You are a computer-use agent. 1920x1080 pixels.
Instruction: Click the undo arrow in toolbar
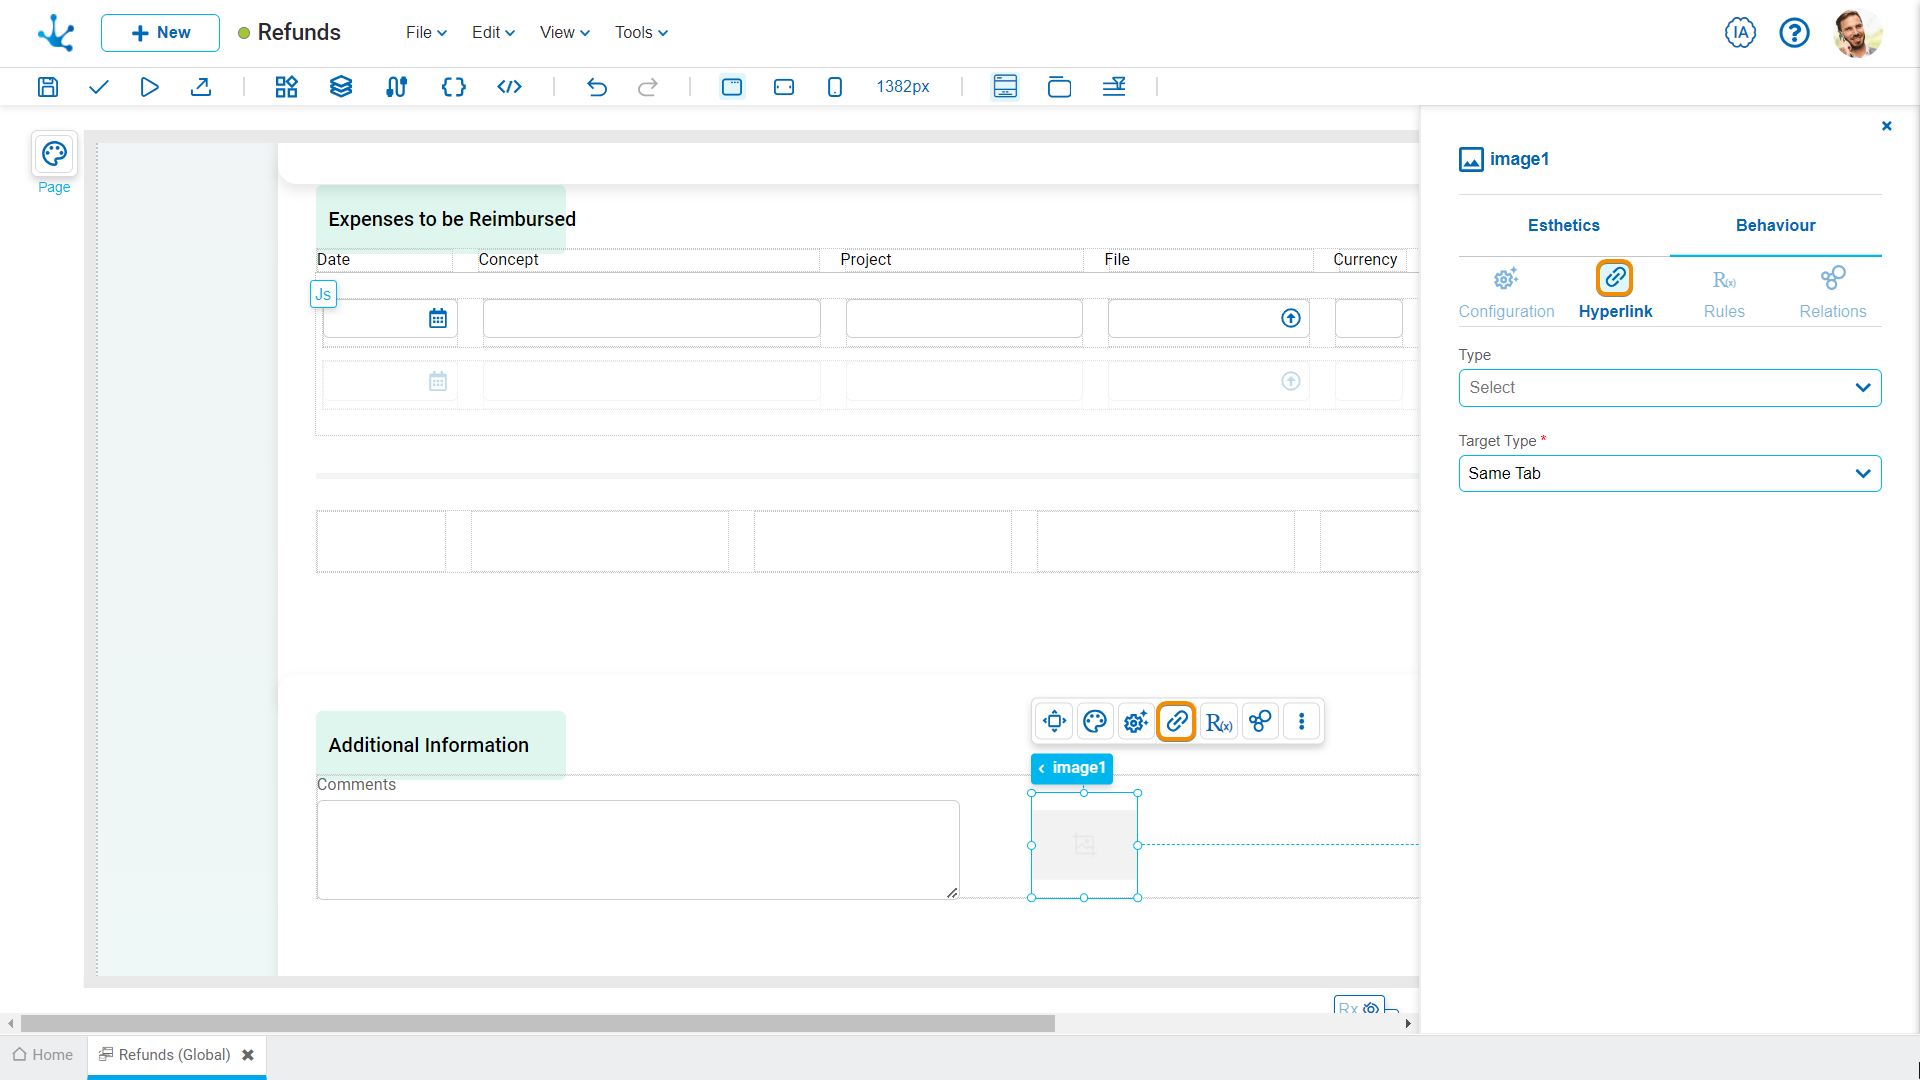[597, 86]
